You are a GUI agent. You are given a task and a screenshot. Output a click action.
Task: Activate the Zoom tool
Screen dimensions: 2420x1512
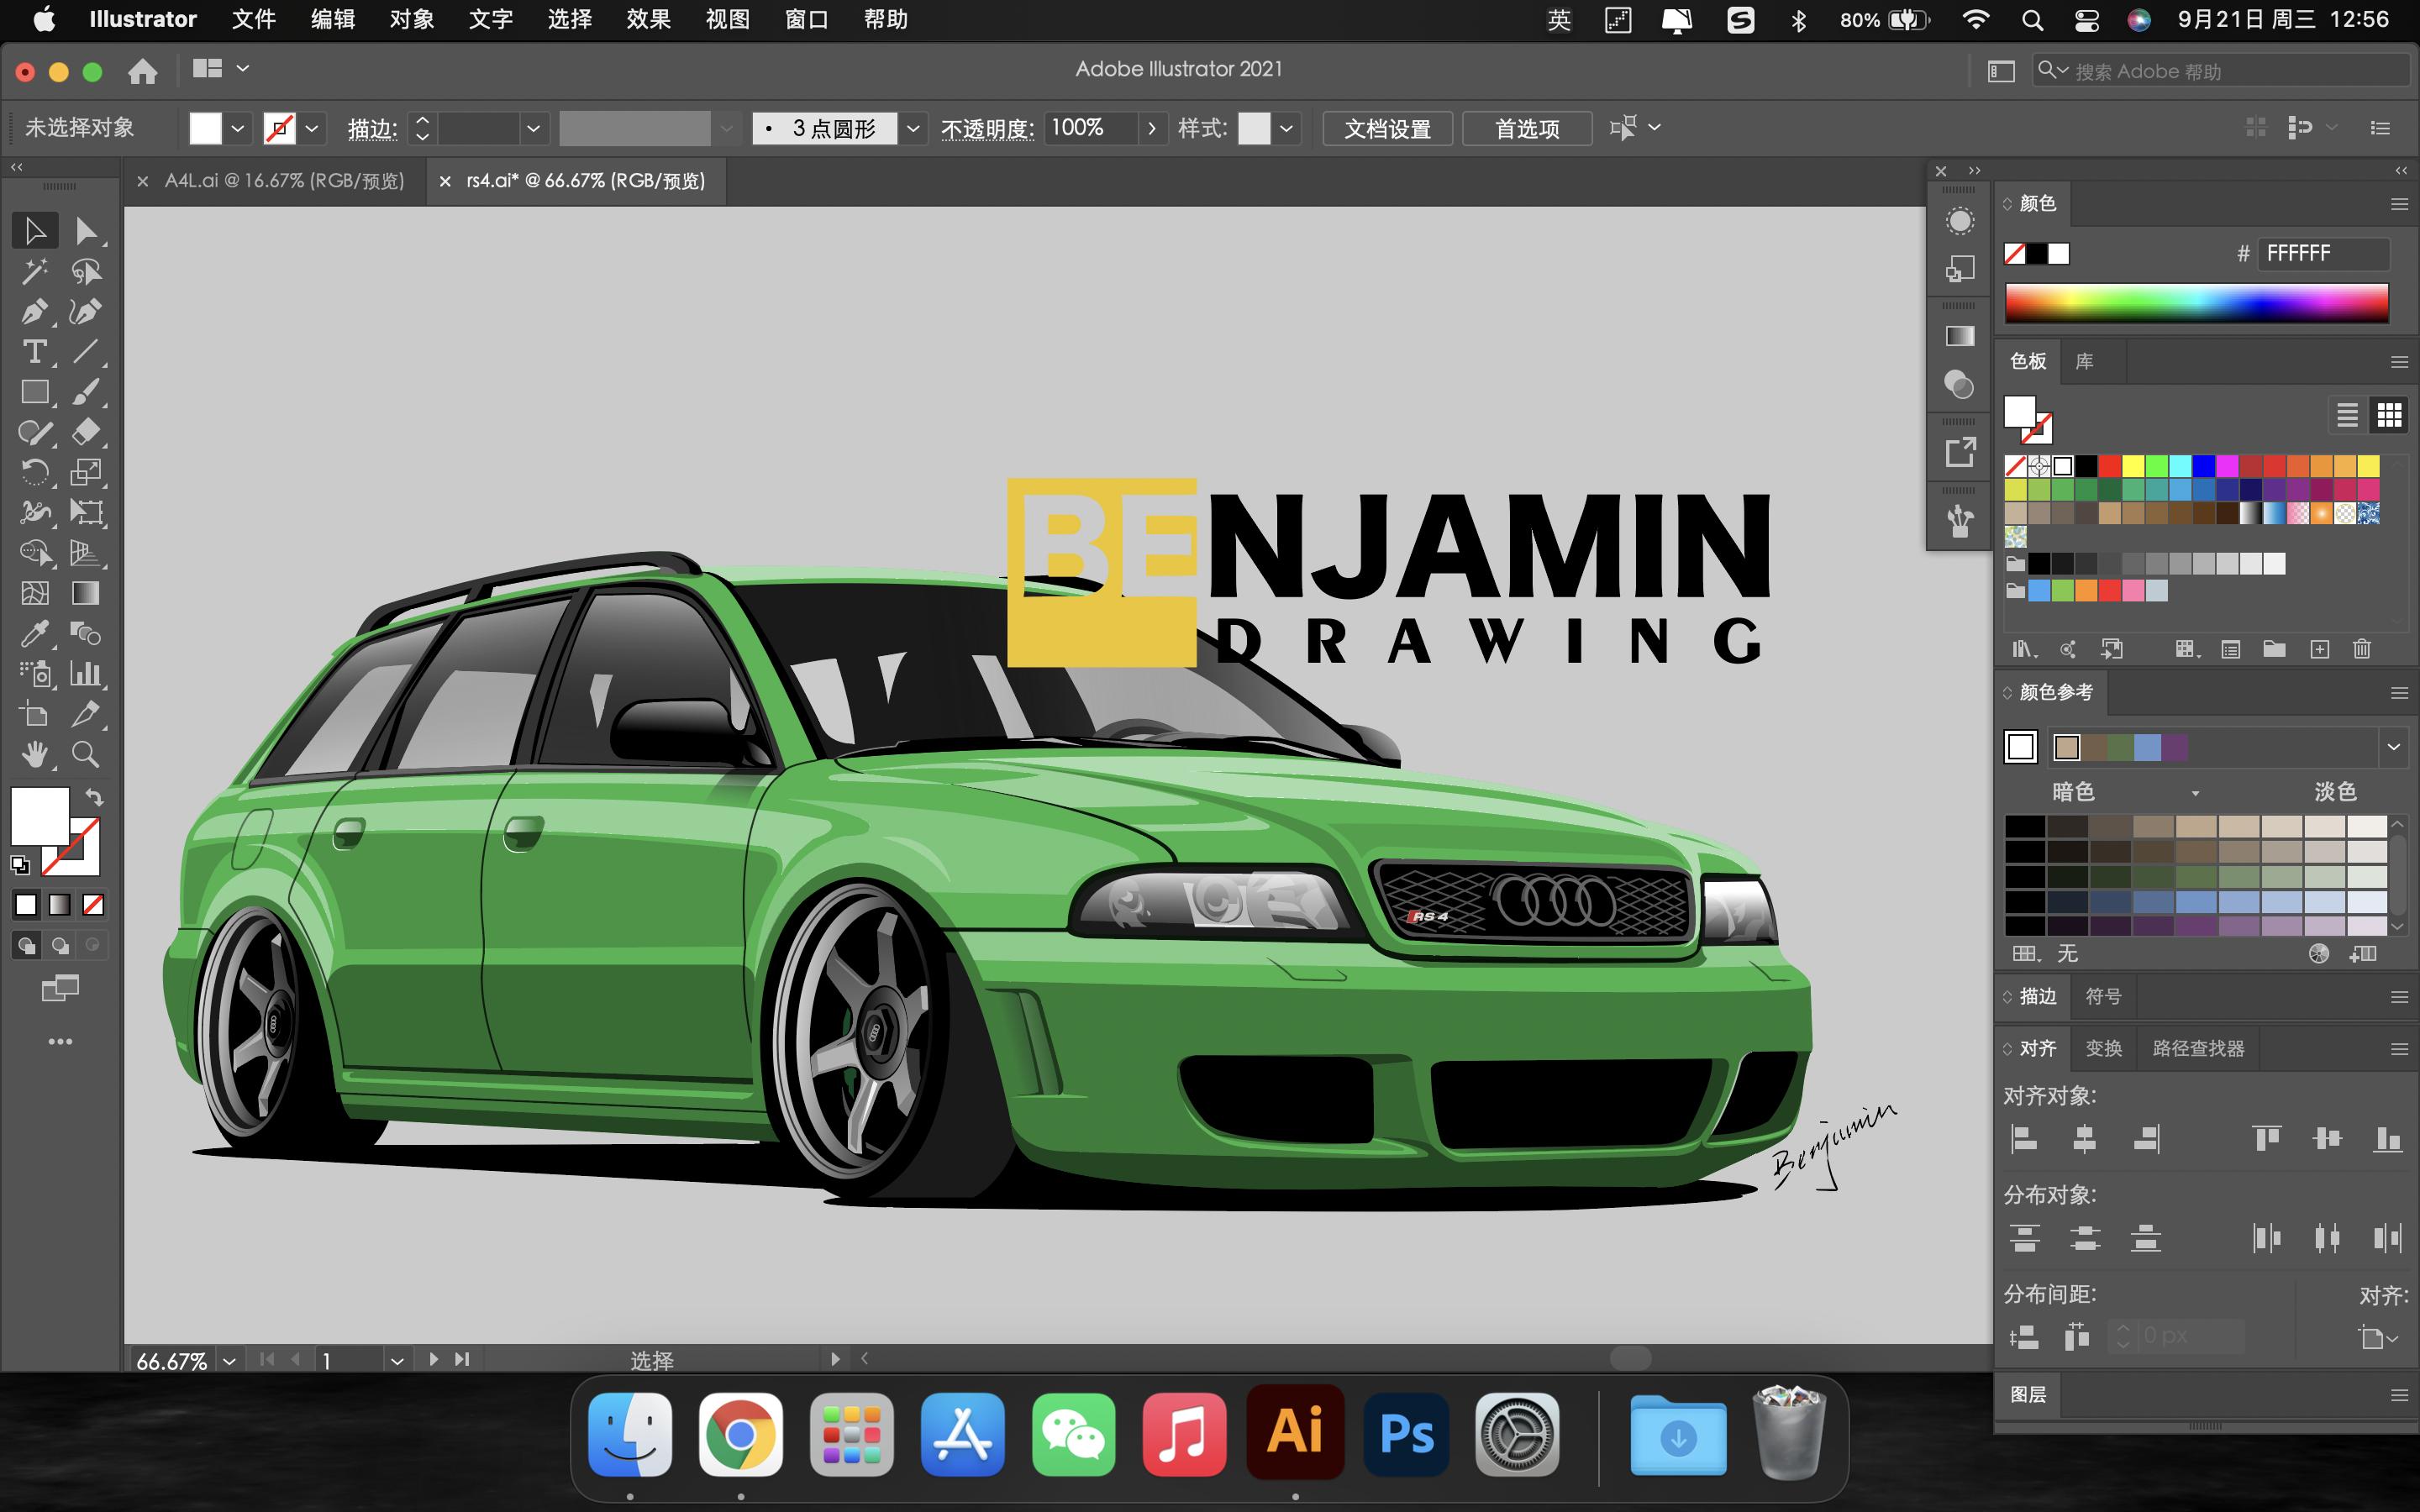tap(85, 755)
